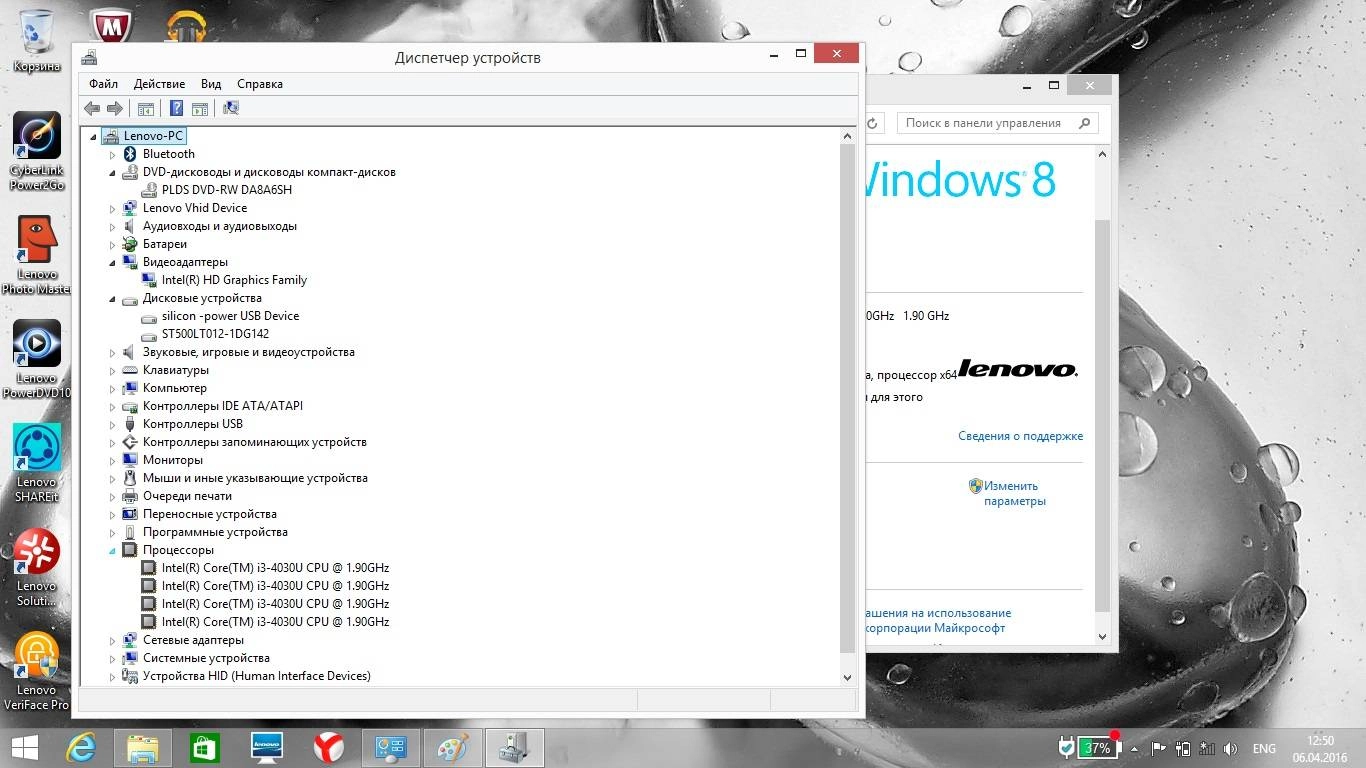Click the scroll down arrow in Device Manager
Viewport: 1366px width, 768px height.
(x=848, y=677)
